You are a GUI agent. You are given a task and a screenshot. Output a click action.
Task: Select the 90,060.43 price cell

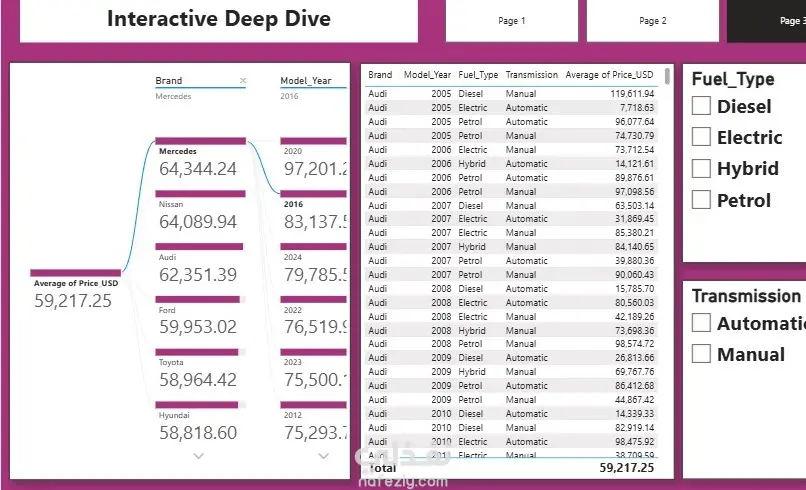click(634, 275)
